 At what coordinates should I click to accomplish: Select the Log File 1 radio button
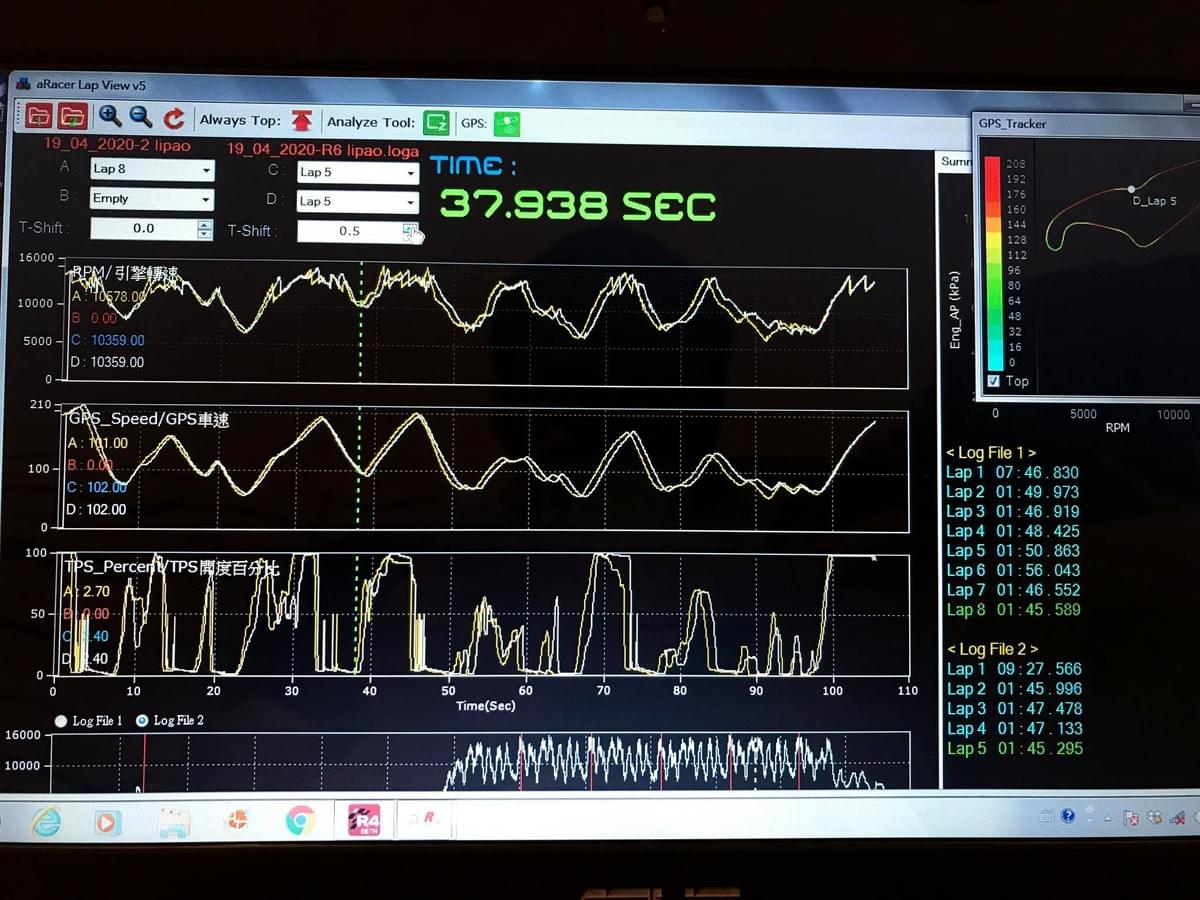point(61,720)
